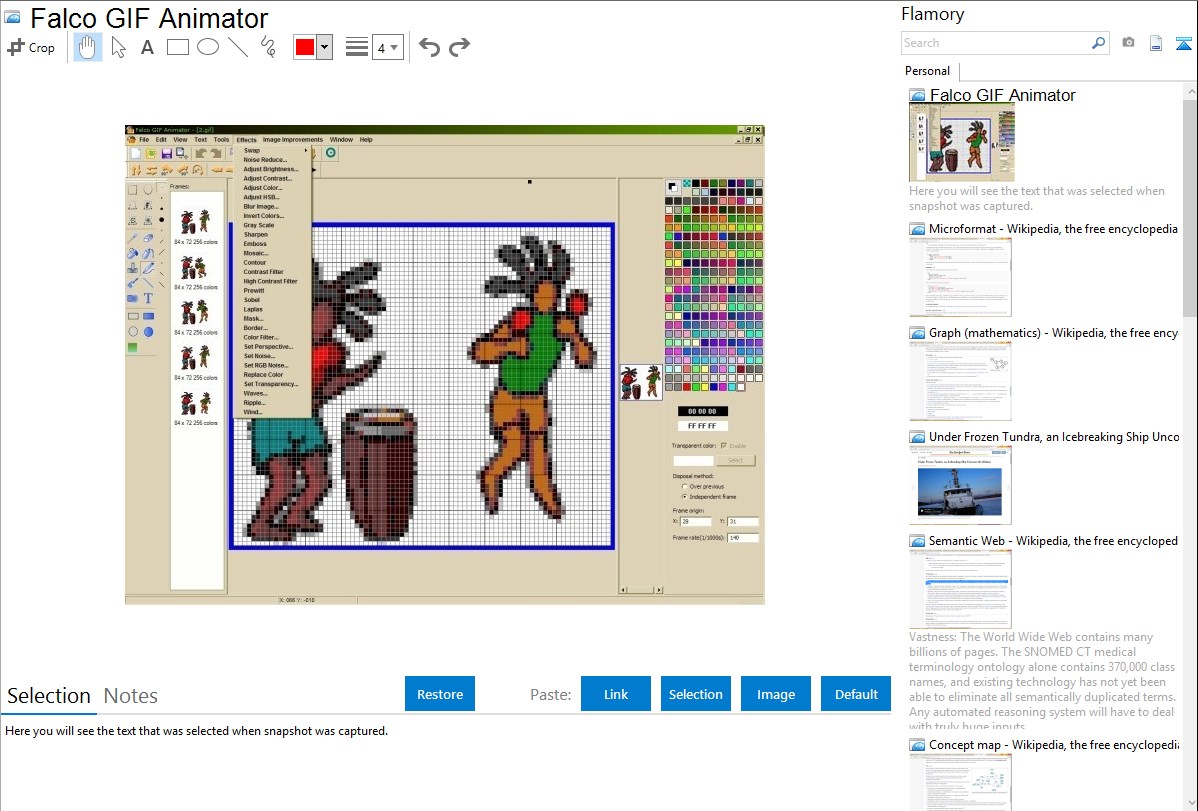Click the magnifier search icon
The image size is (1198, 811).
(1098, 43)
